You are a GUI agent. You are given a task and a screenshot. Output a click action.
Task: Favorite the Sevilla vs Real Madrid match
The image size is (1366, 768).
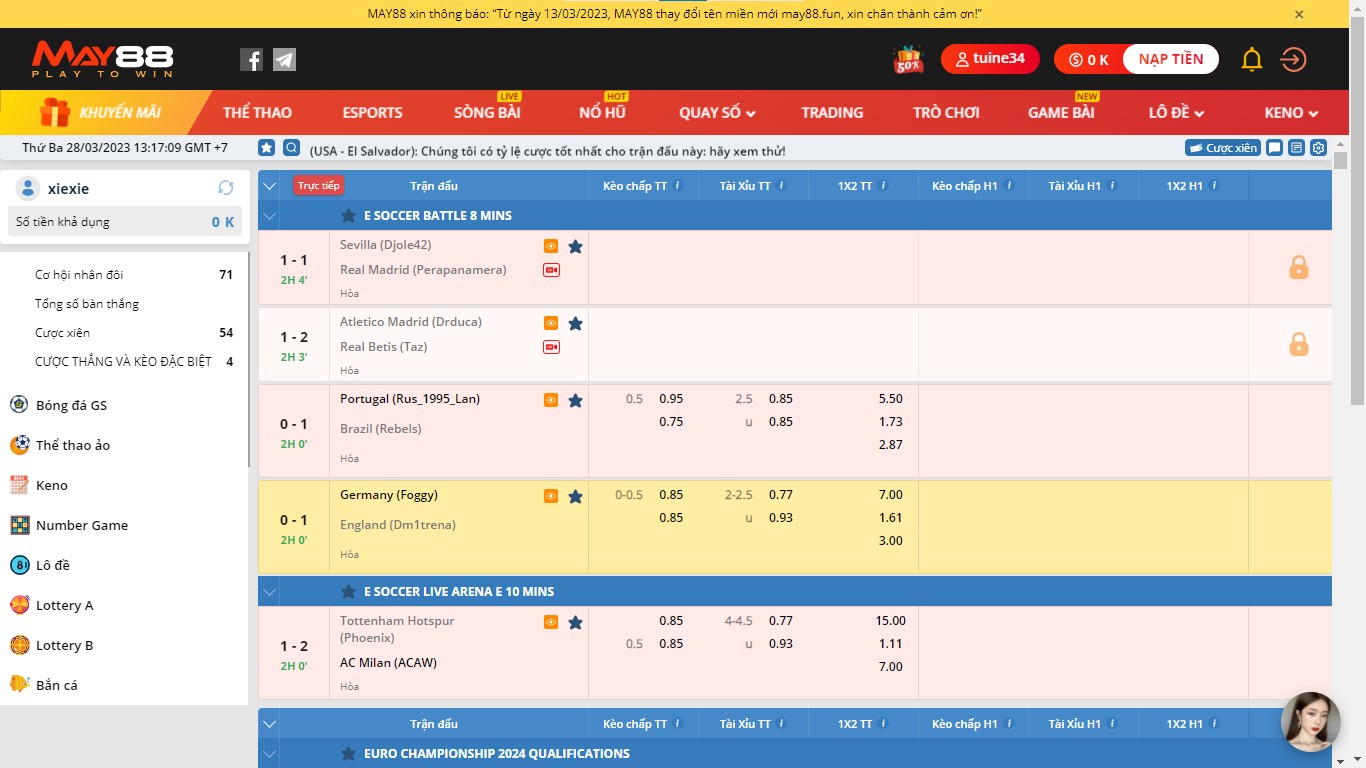point(575,246)
